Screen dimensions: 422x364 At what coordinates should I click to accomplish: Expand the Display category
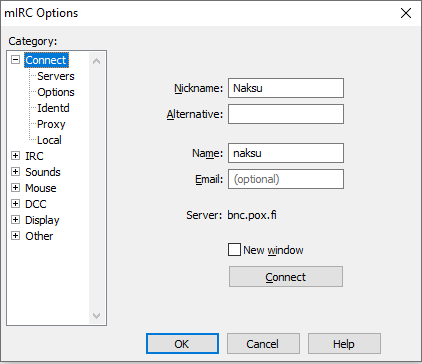coord(15,220)
